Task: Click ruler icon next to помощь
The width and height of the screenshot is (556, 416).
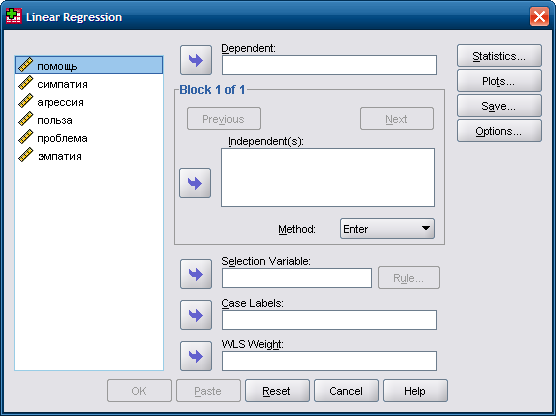Action: point(26,65)
